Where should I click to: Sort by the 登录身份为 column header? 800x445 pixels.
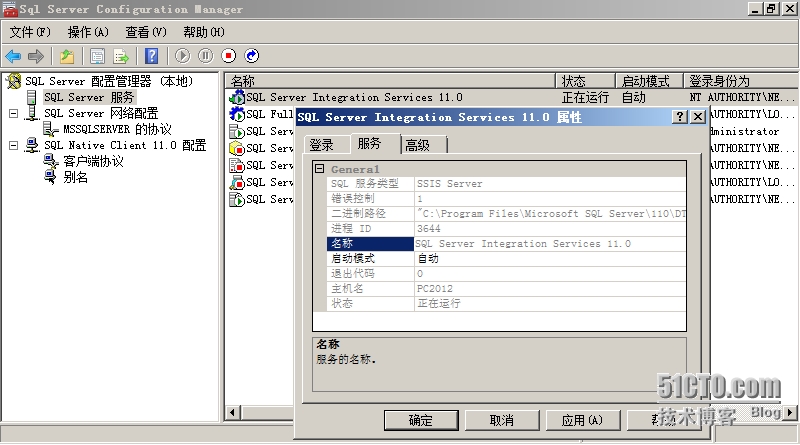(741, 81)
